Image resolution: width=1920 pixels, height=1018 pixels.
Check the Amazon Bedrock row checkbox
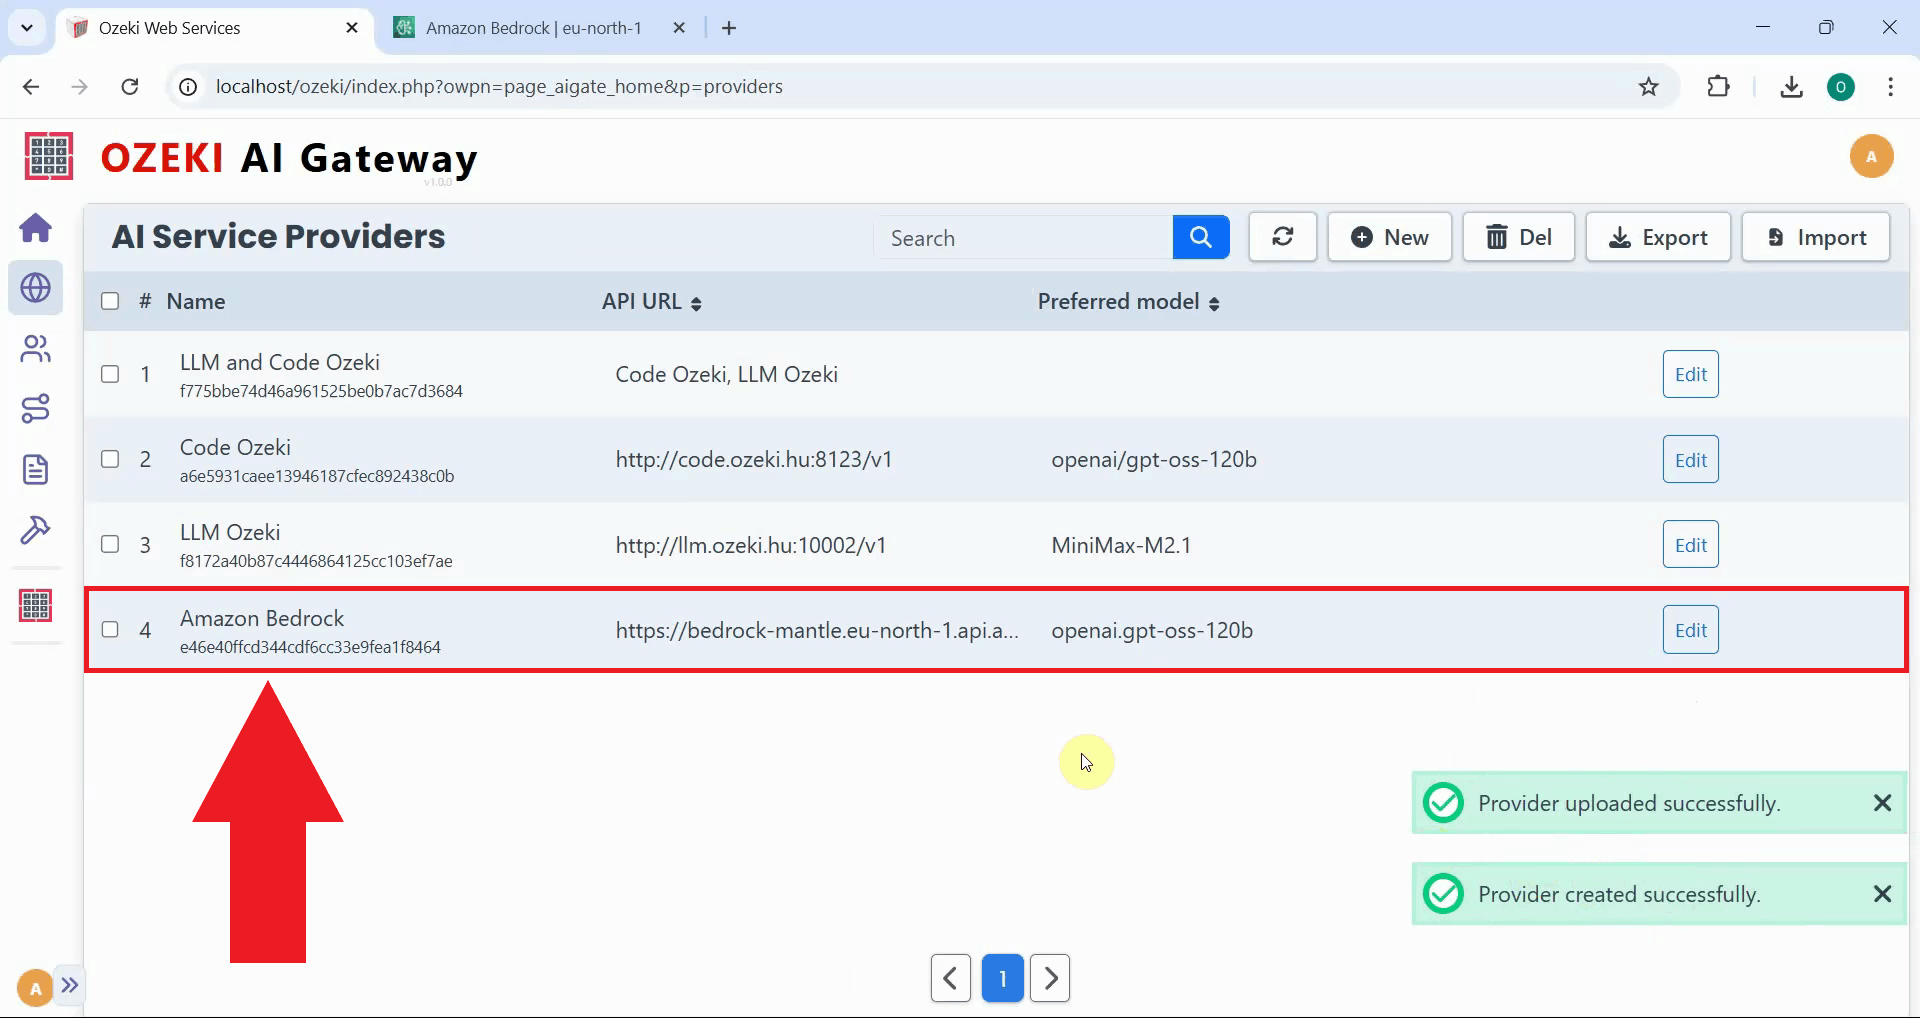coord(110,630)
